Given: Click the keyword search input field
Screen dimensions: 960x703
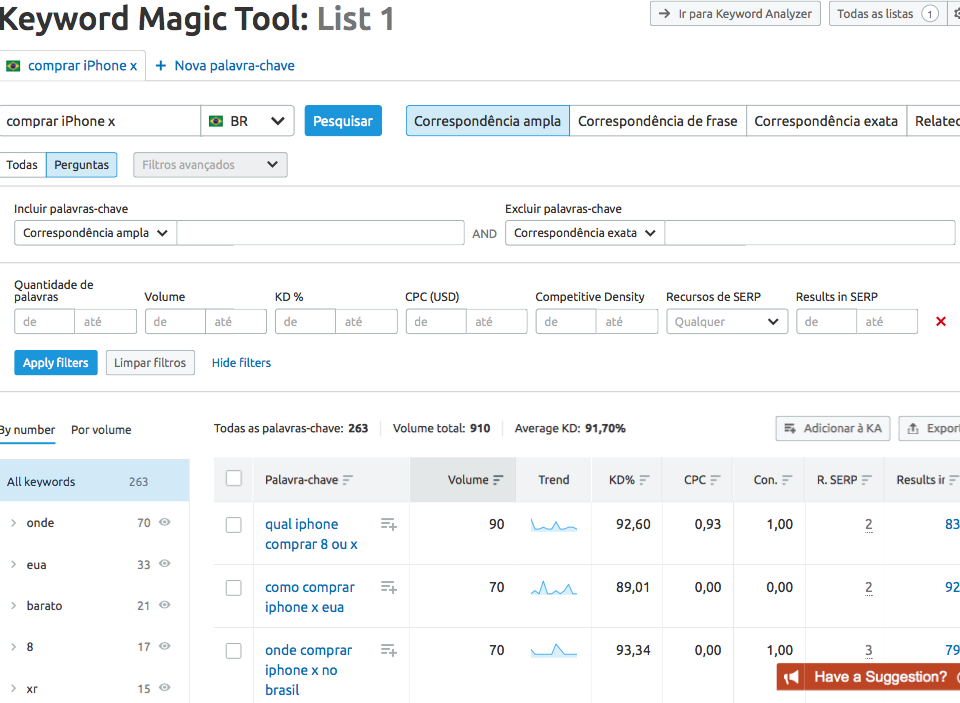Looking at the screenshot, I should point(100,121).
